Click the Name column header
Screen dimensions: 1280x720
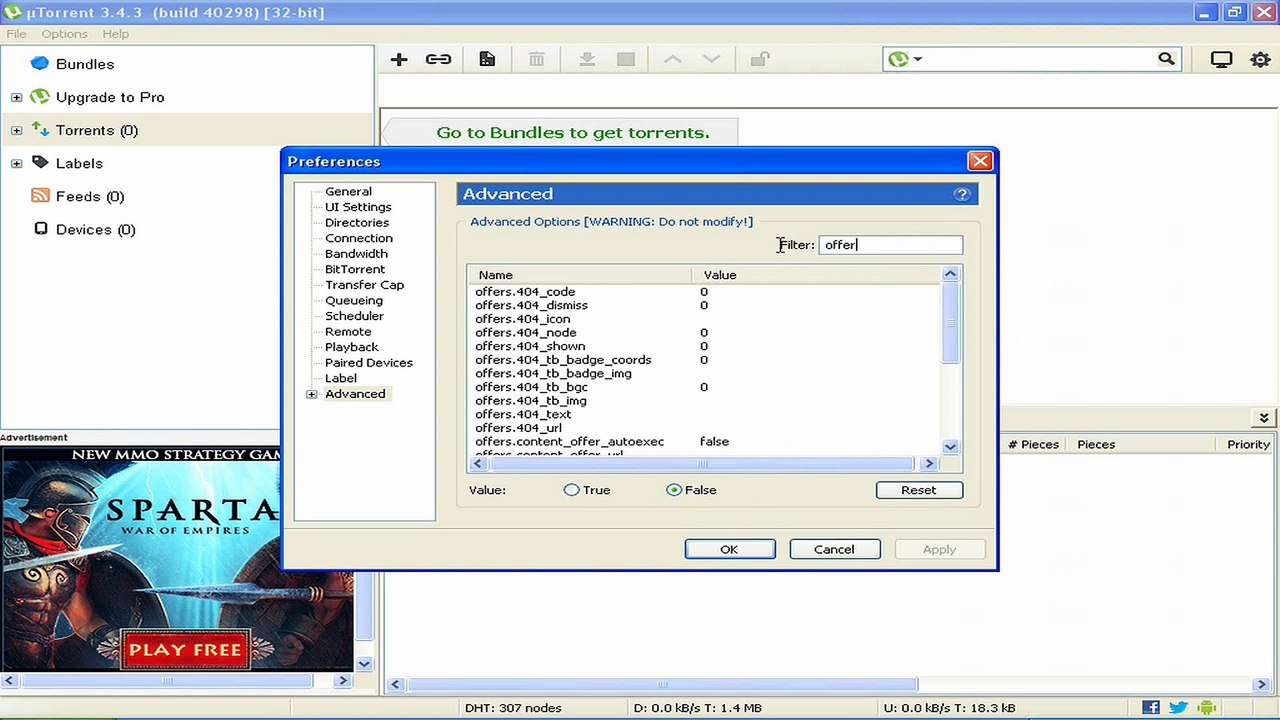click(x=579, y=275)
